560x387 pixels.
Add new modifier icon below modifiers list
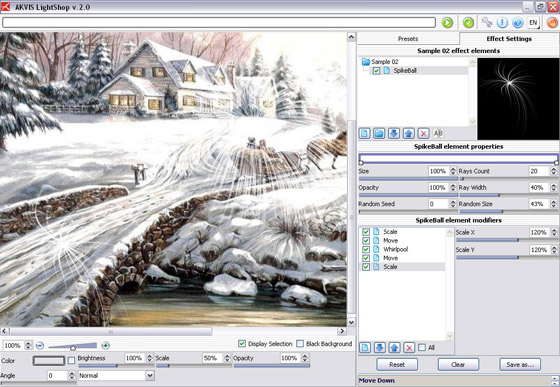tap(365, 347)
